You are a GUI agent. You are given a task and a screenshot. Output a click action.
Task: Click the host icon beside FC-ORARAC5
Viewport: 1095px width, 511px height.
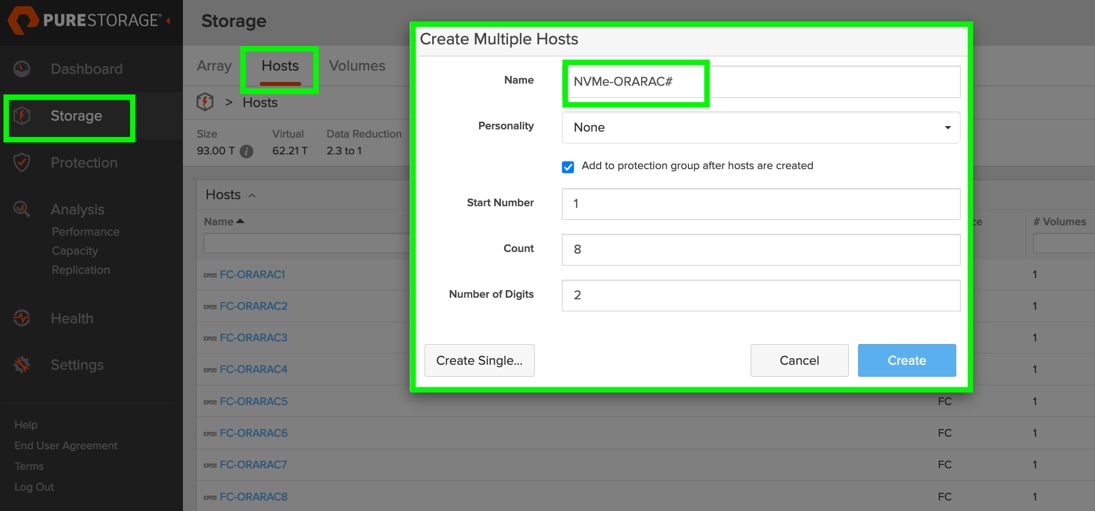pyautogui.click(x=210, y=402)
